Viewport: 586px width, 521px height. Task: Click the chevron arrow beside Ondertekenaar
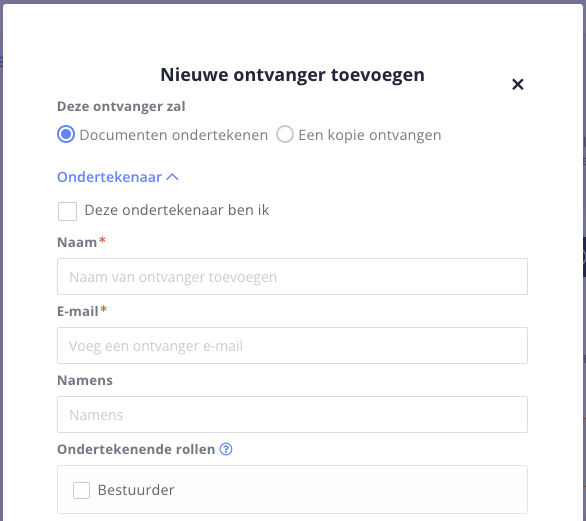pos(172,177)
